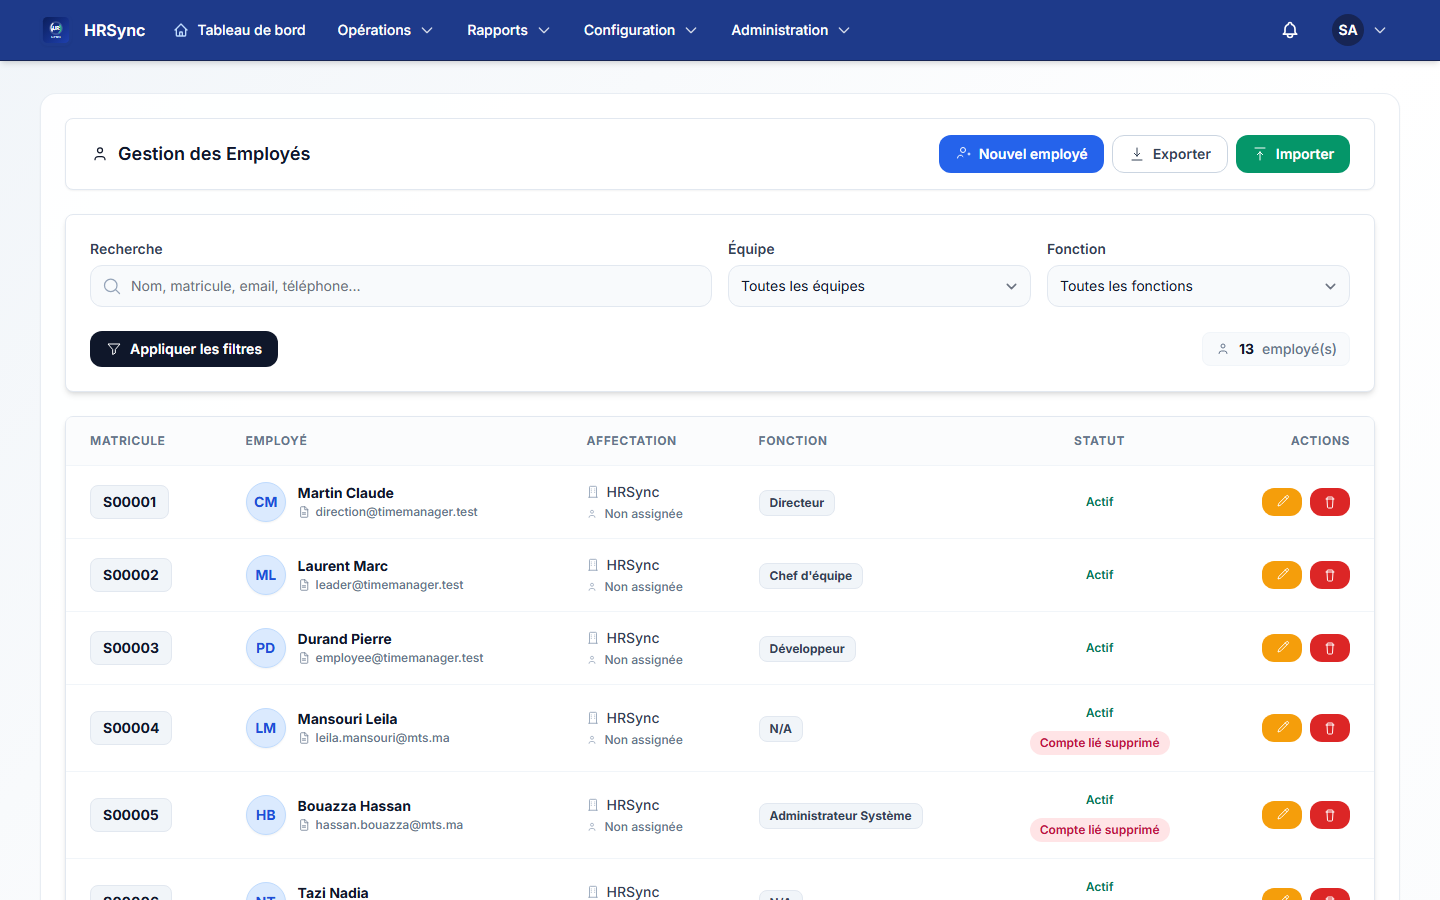Click the name Bouazza Hassan

click(x=354, y=806)
